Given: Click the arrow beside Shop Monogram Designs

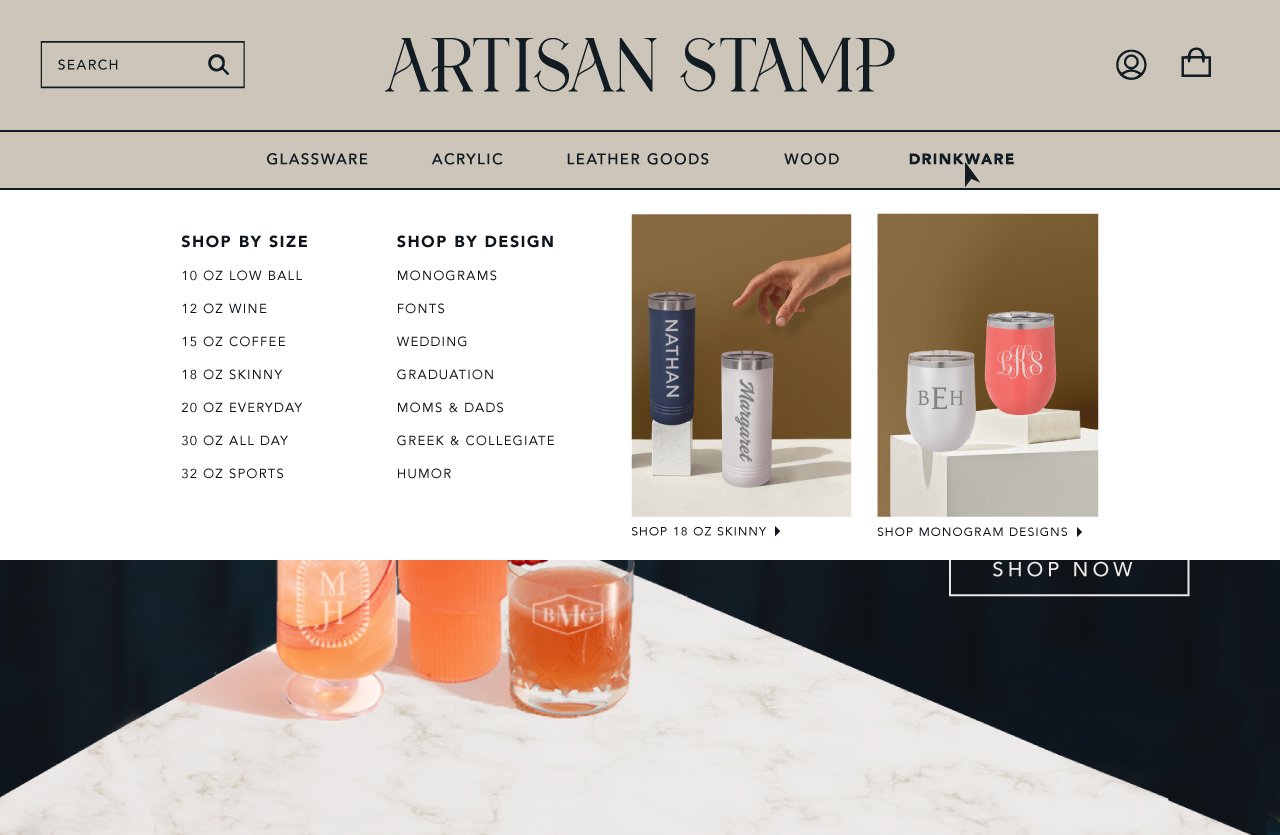Looking at the screenshot, I should click(x=1079, y=532).
